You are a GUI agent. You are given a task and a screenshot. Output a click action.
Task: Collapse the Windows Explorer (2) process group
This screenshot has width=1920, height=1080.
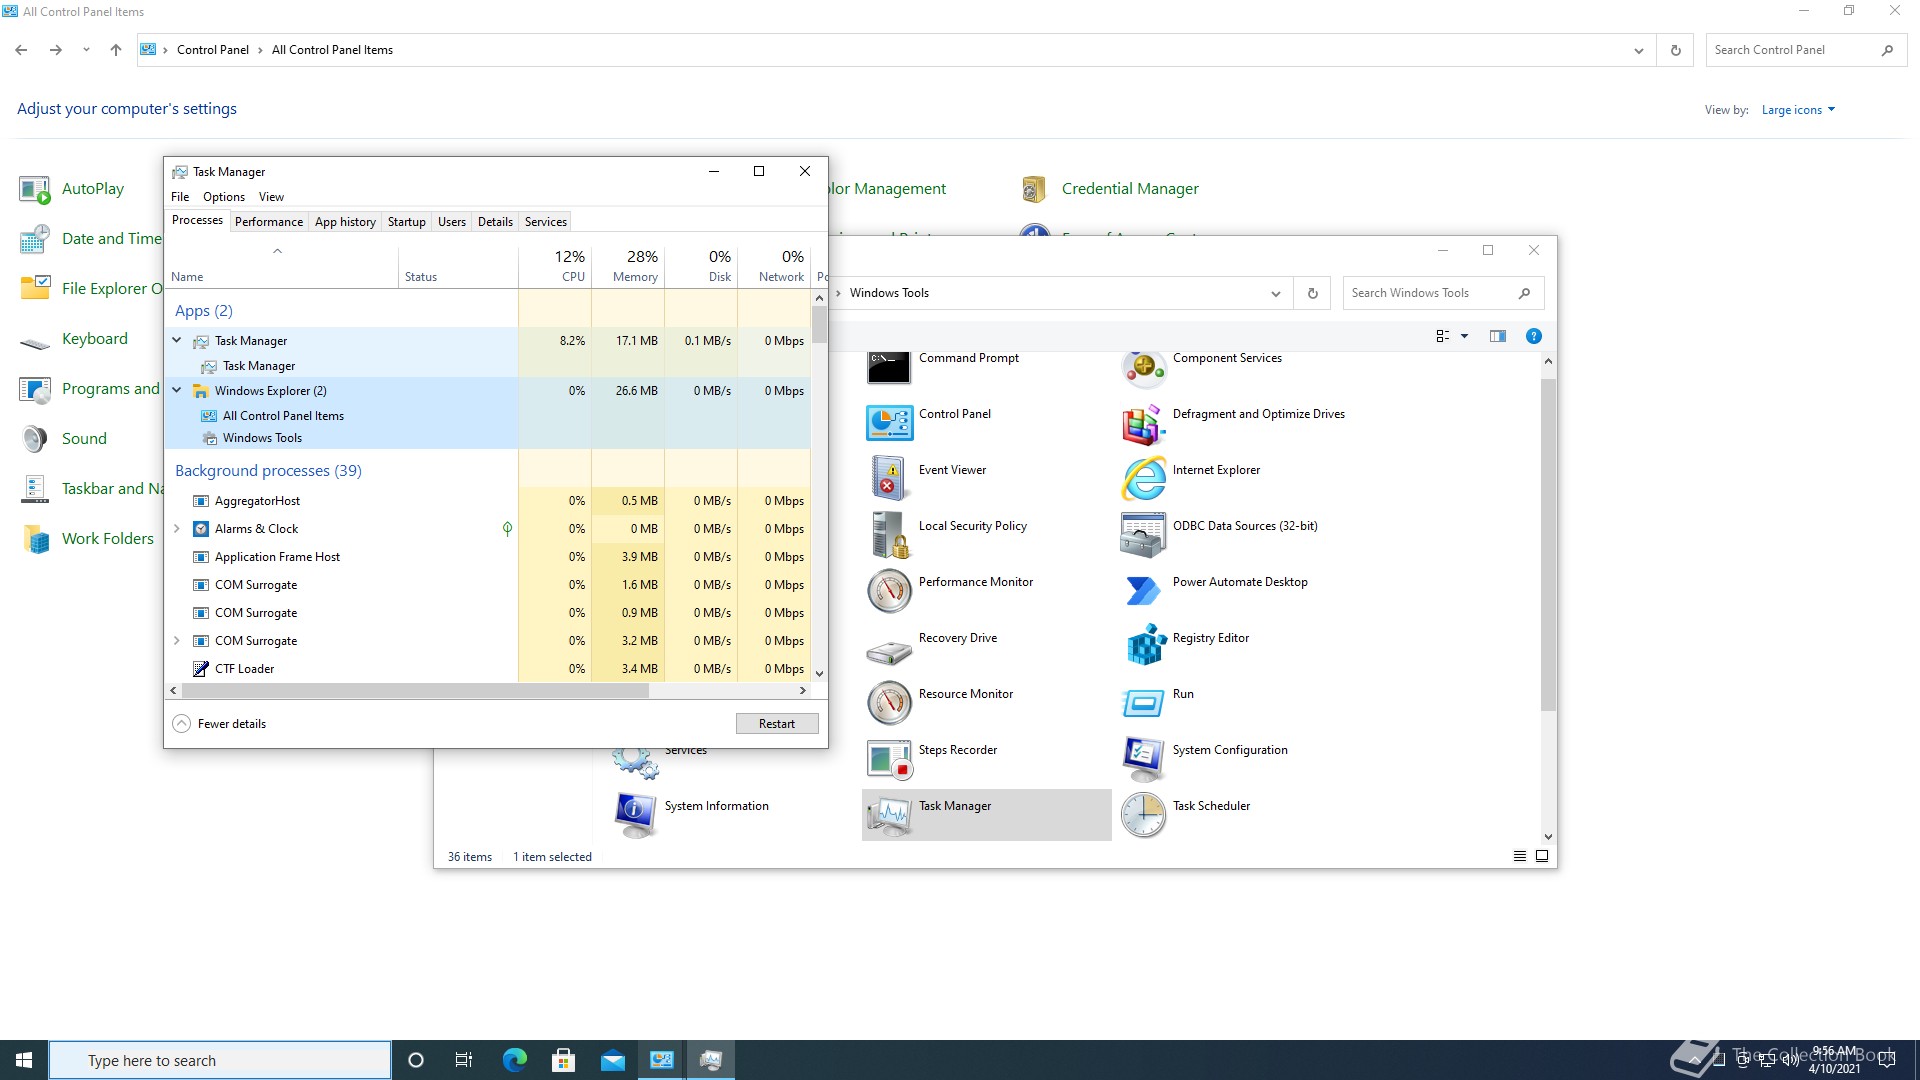click(x=177, y=391)
